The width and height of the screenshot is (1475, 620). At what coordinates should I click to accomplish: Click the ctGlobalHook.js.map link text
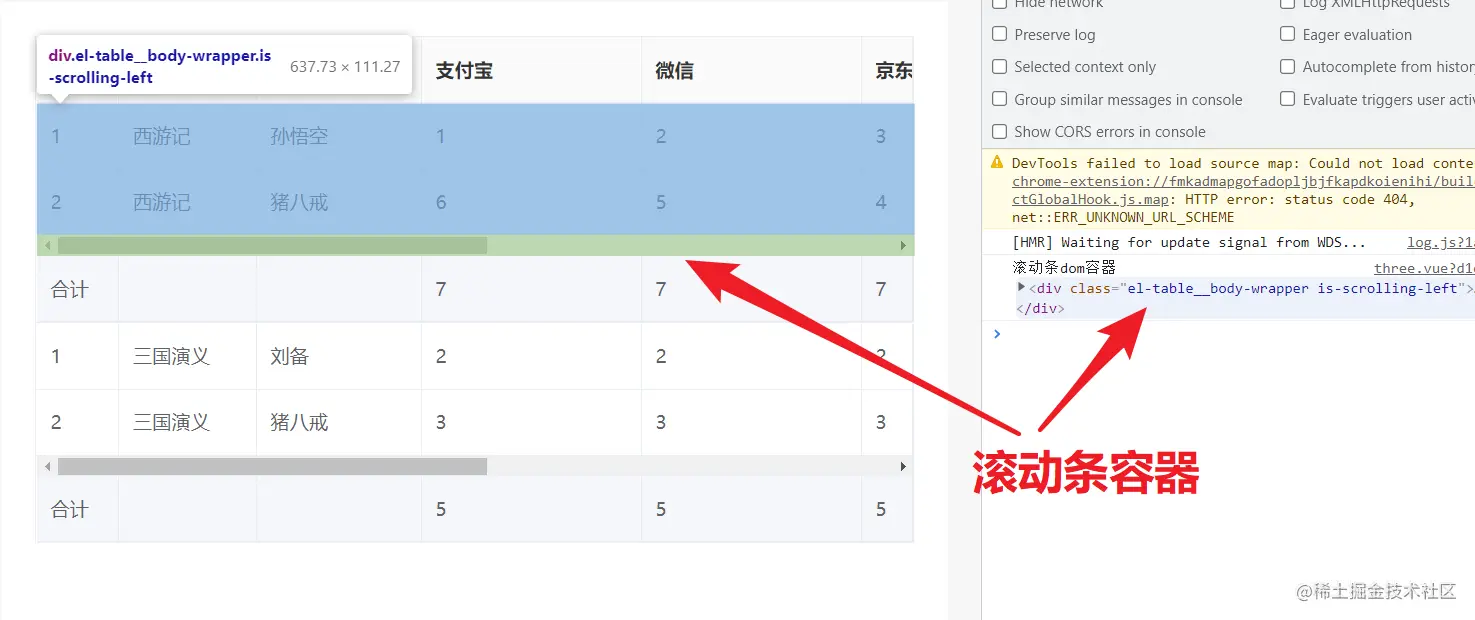click(x=1092, y=199)
